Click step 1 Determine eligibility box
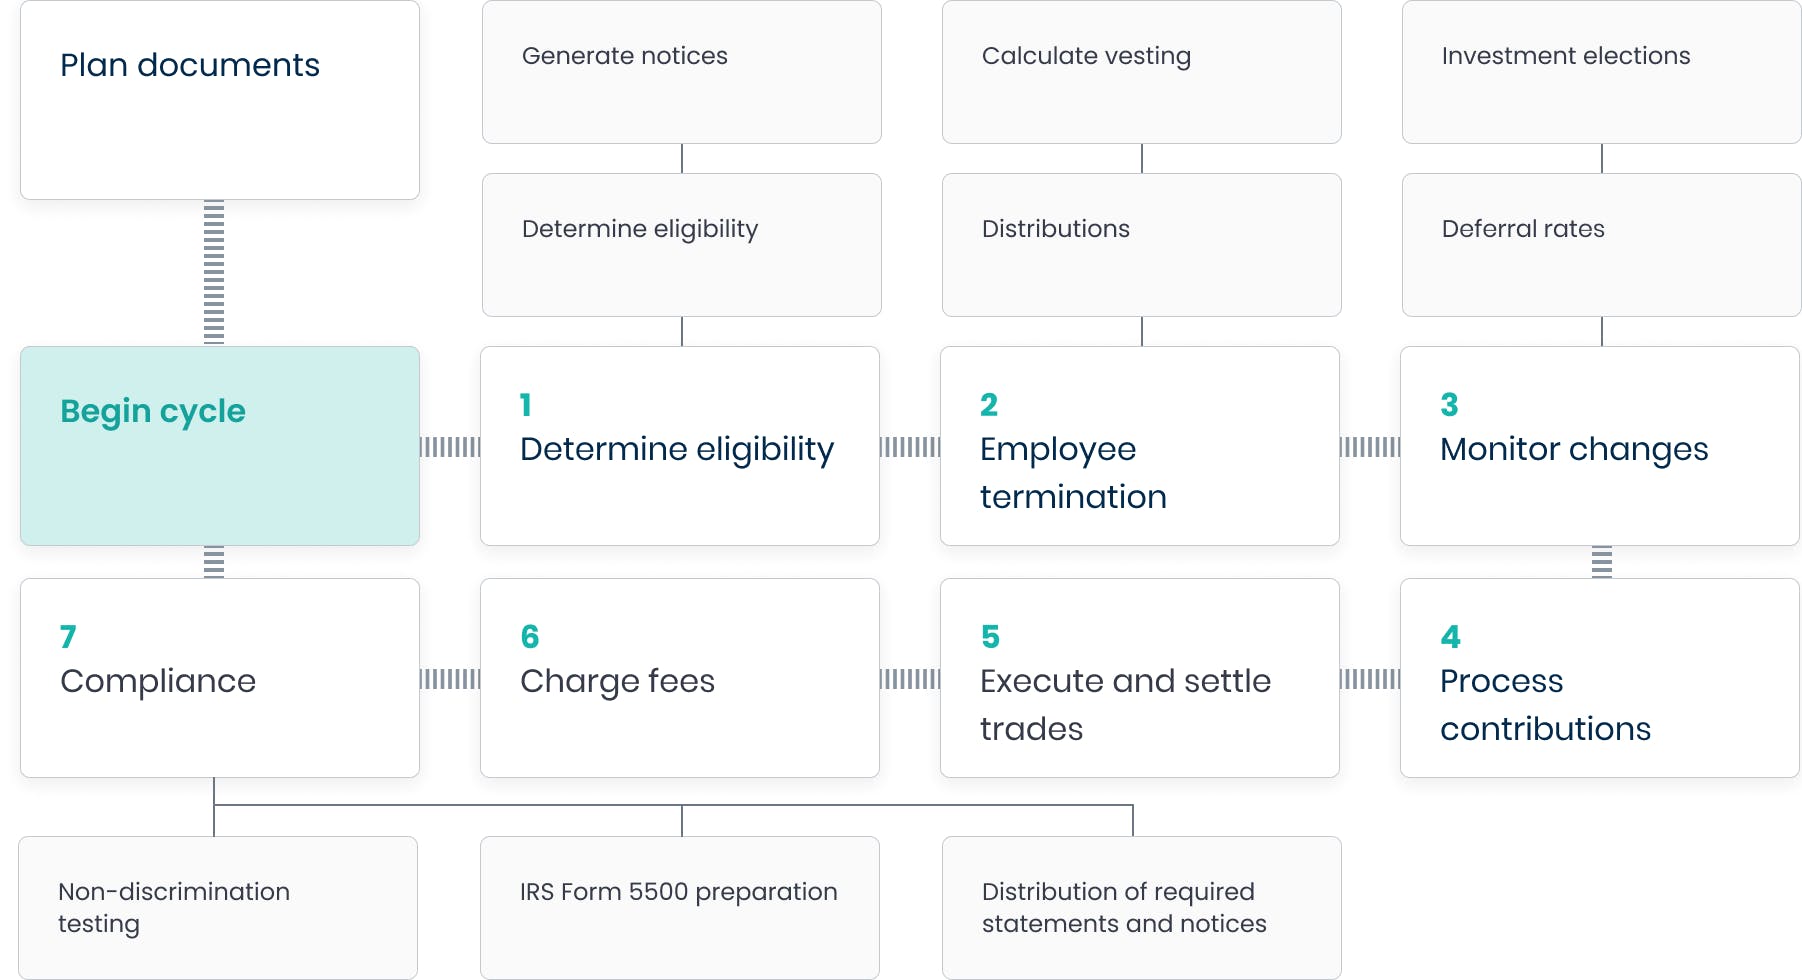 tap(680, 446)
